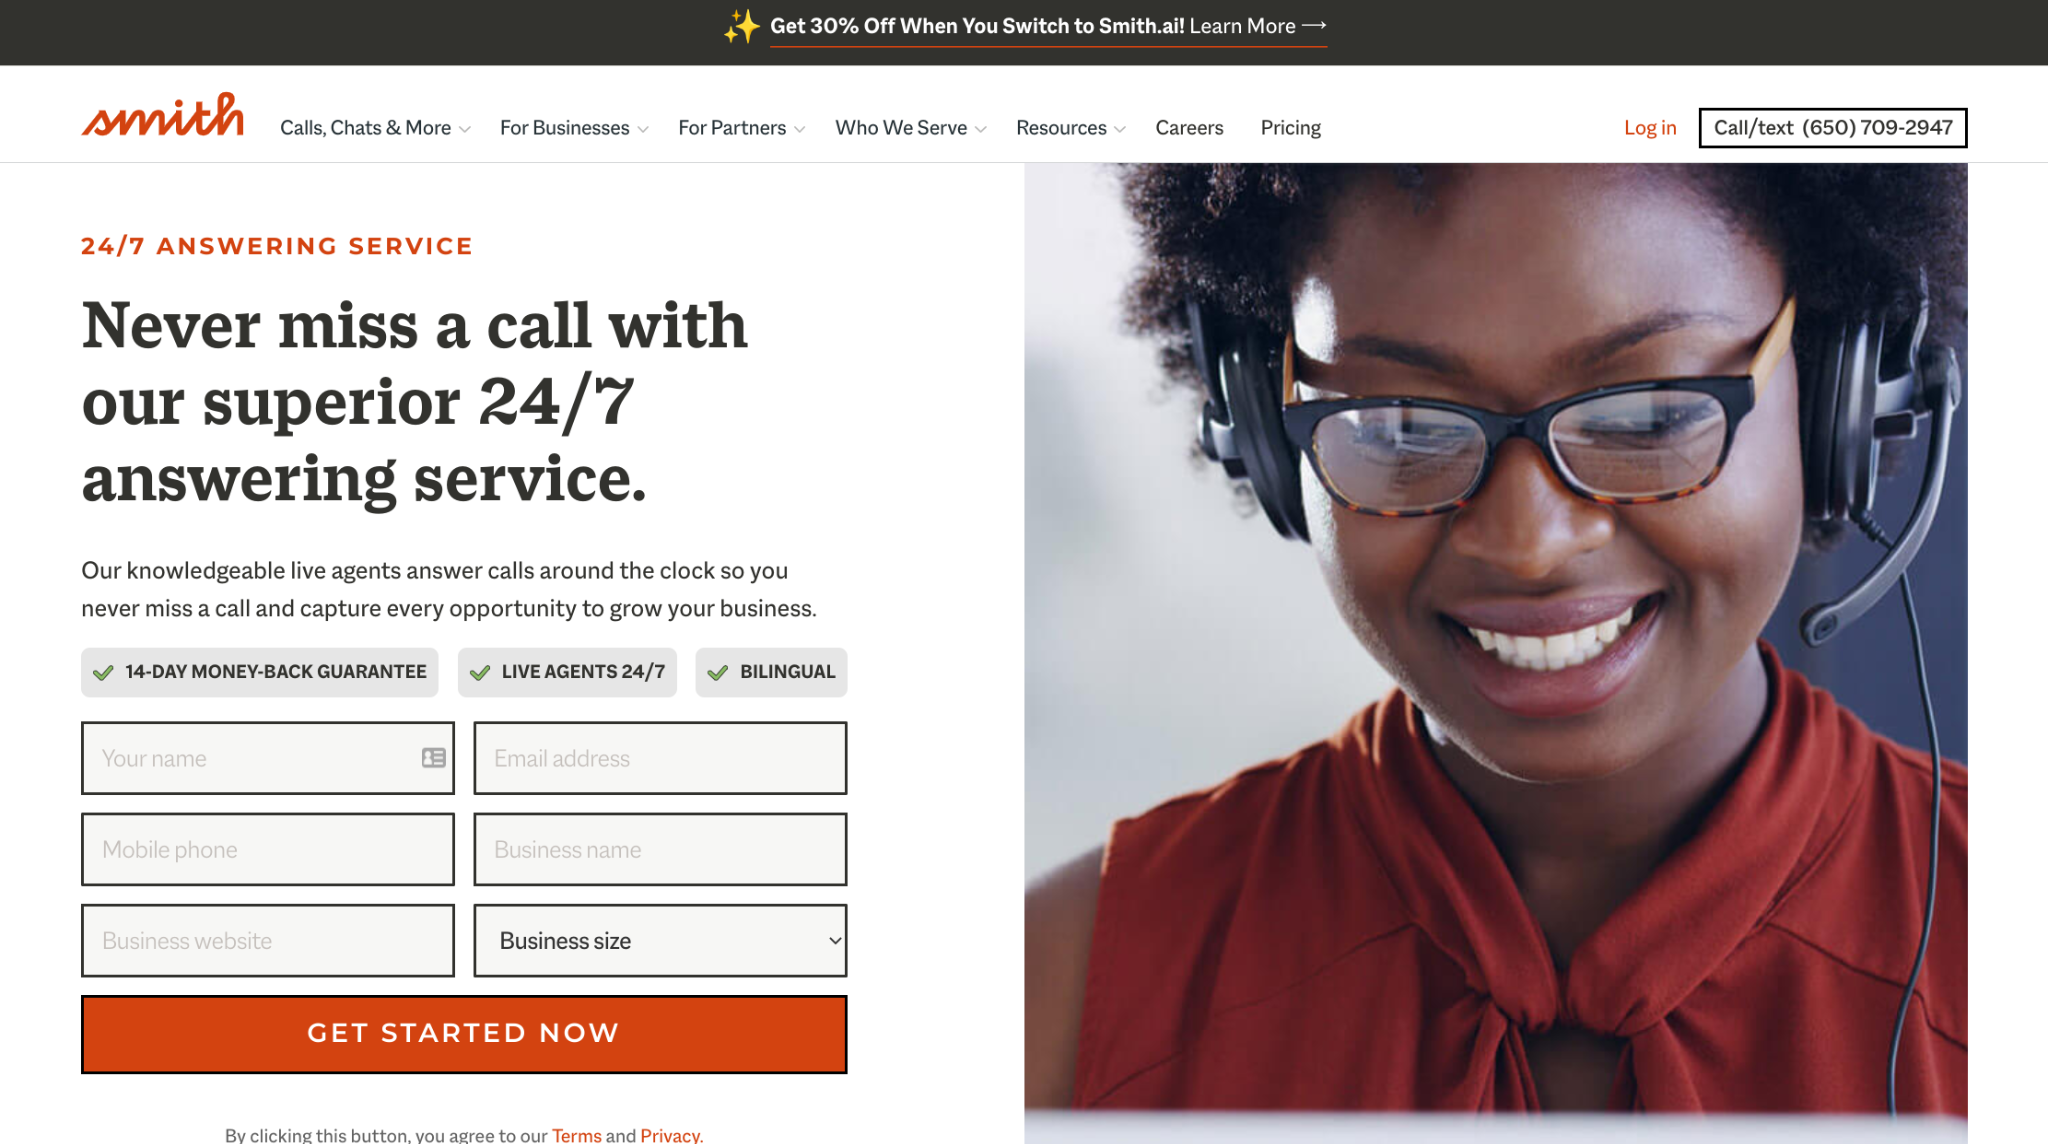This screenshot has height=1144, width=2048.
Task: Expand the 'Calls, Chats & More' dropdown menu
Action: pos(374,127)
